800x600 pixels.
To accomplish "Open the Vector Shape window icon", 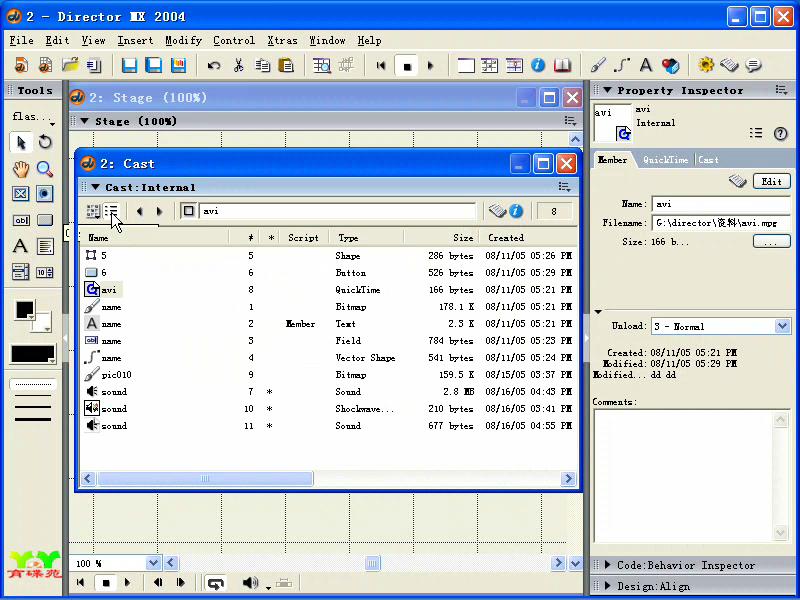I will [x=622, y=65].
